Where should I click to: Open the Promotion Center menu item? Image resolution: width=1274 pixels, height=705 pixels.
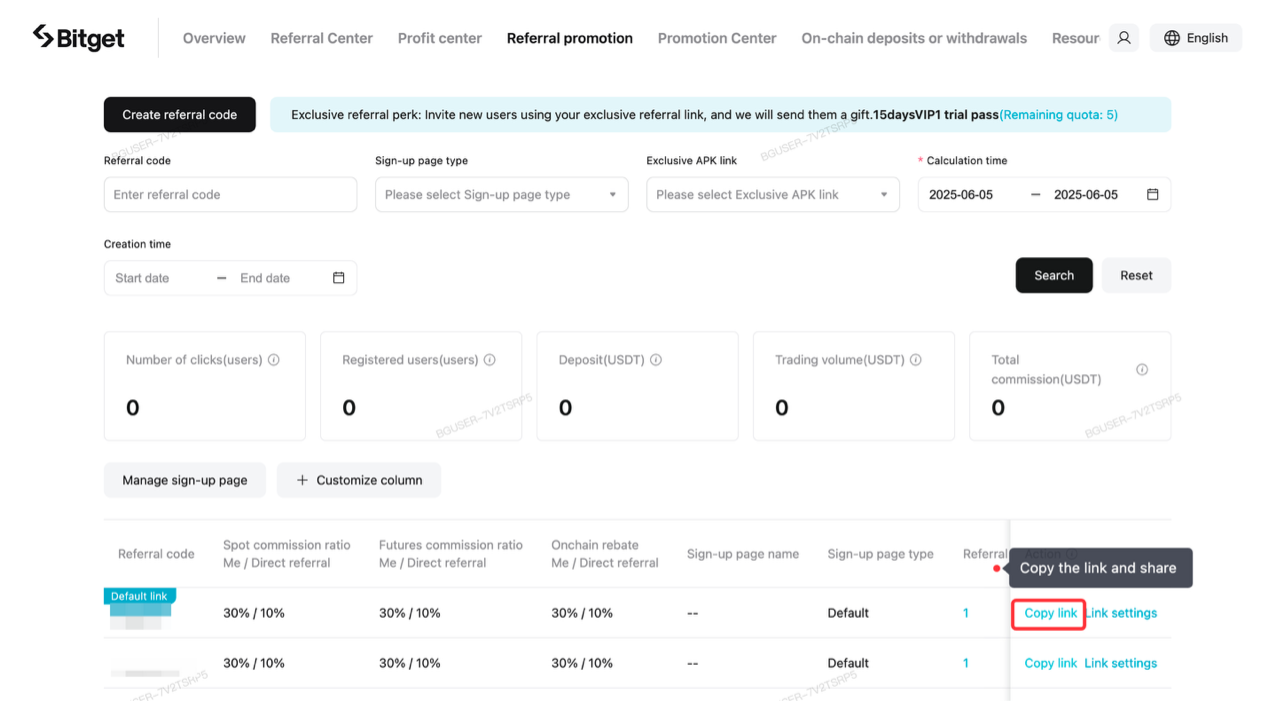tap(716, 38)
